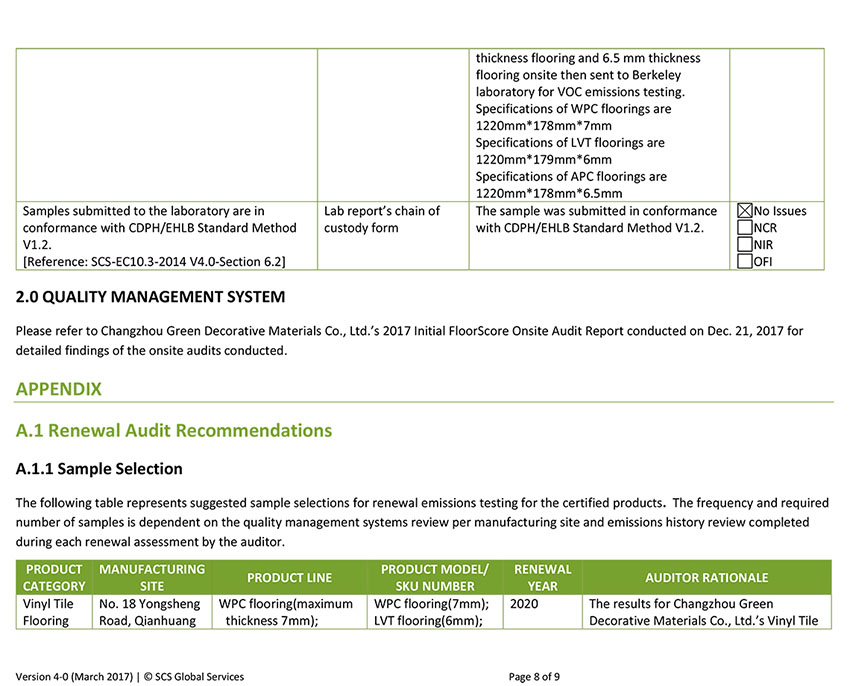The height and width of the screenshot is (686, 850).
Task: Click the PRODUCT LINE column header
Action: click(289, 577)
